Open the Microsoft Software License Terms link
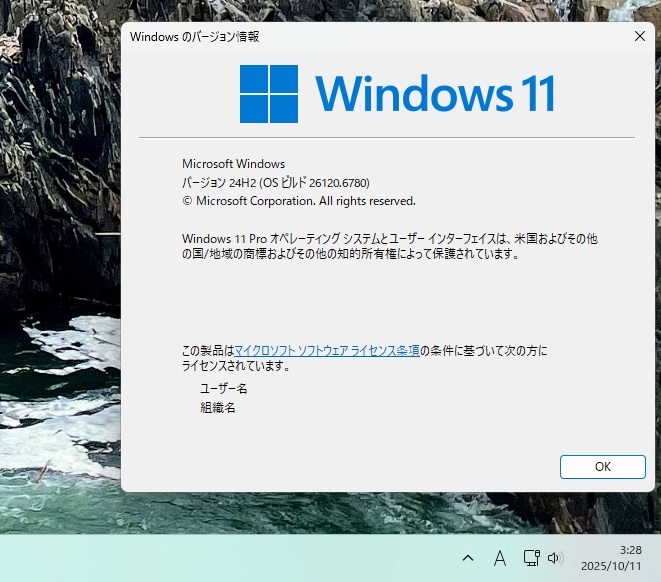Screen dimensions: 661x582 [327, 350]
